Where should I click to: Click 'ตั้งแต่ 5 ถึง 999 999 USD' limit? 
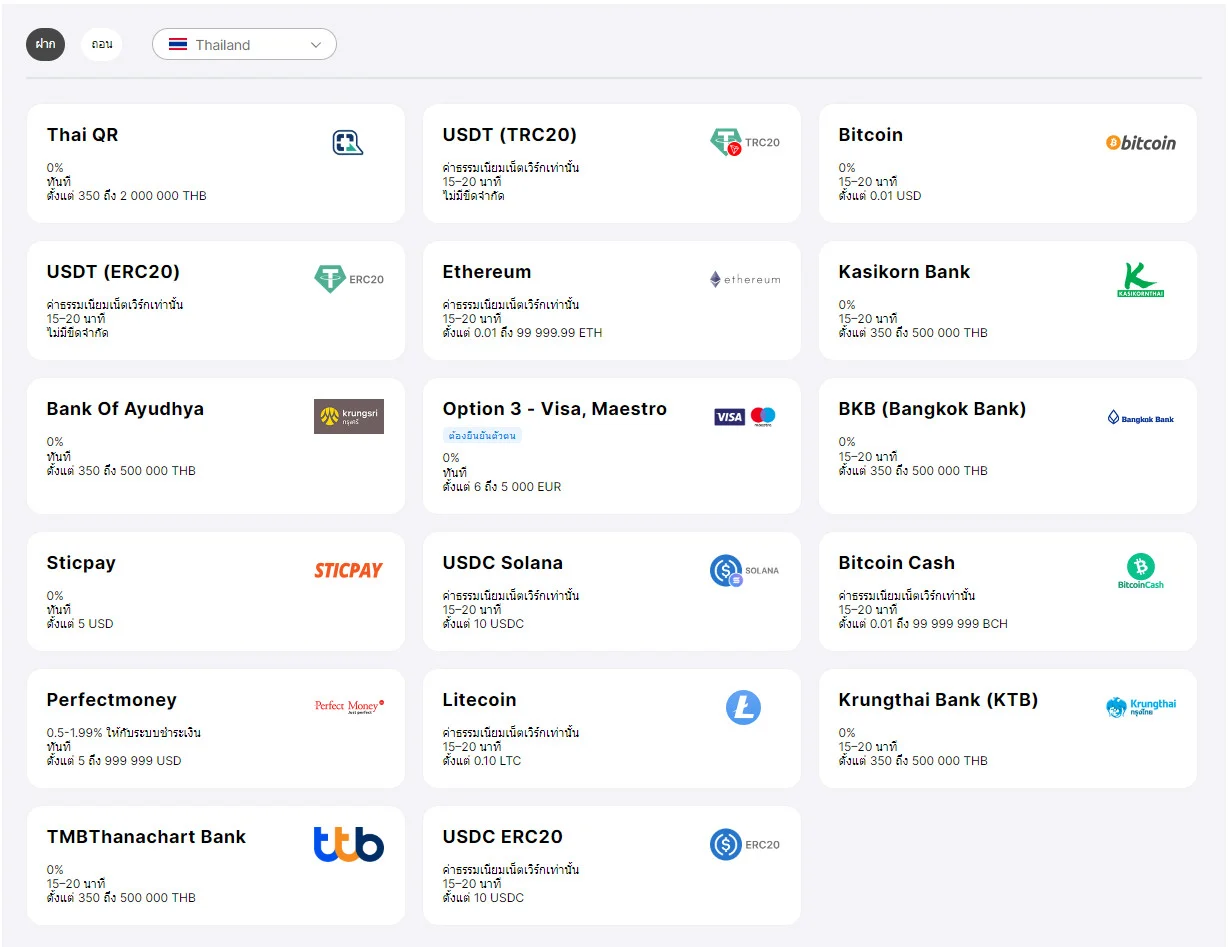114,761
